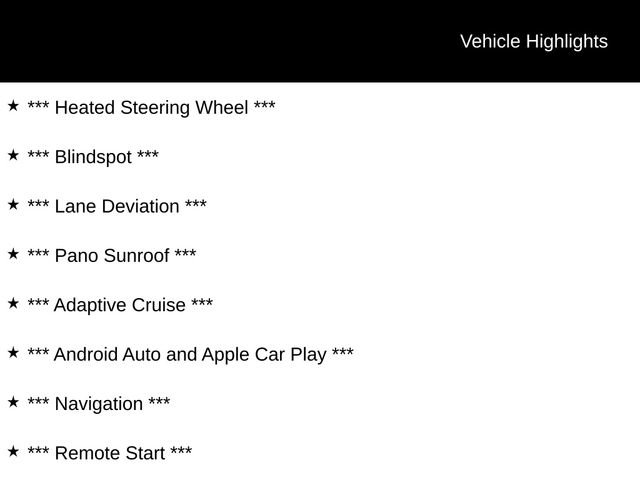Click the word 'Heated' in first highlight
Screen dimensions: 640x480
click(84, 107)
